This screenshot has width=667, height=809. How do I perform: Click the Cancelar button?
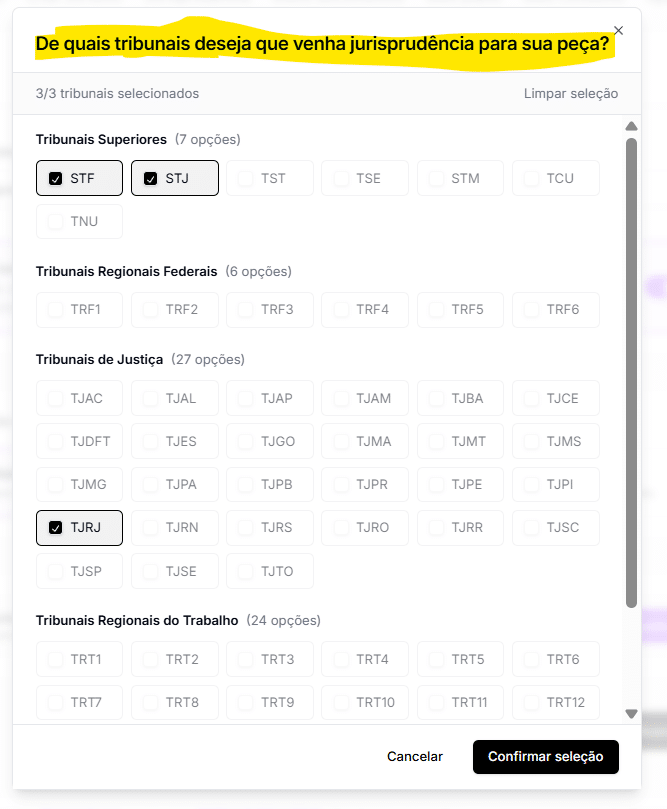415,757
